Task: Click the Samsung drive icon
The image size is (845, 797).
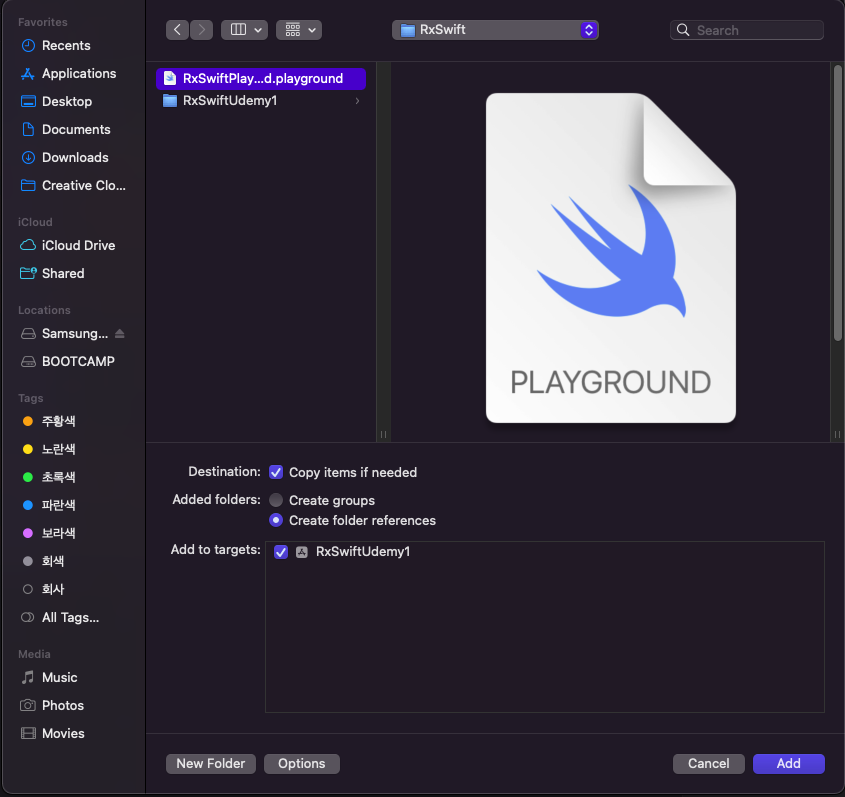Action: point(28,334)
